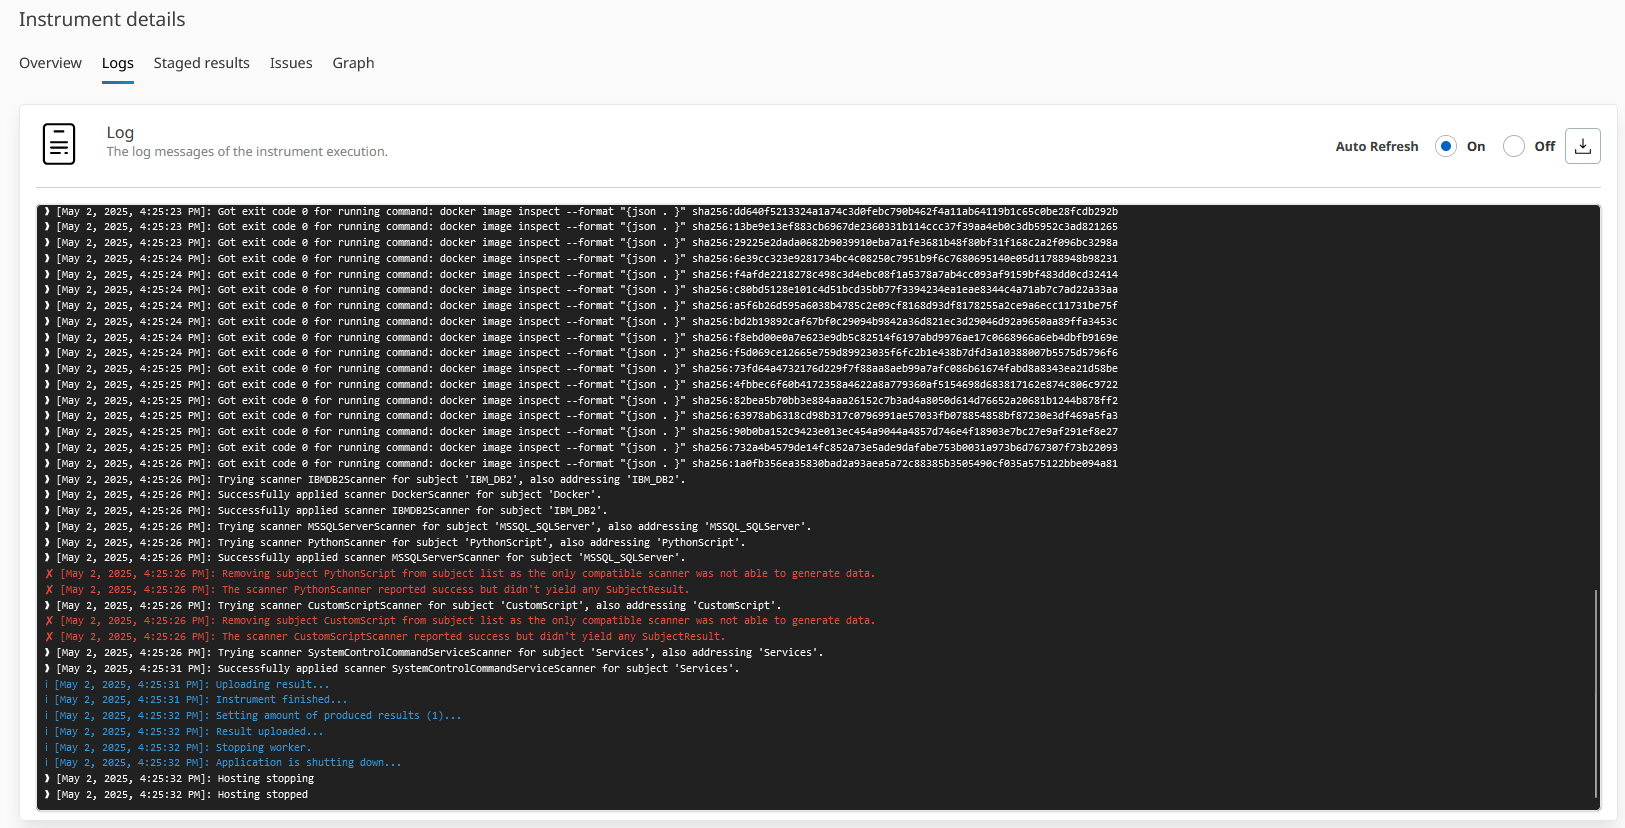Open the Staged results tab
The image size is (1625, 828).
(201, 63)
